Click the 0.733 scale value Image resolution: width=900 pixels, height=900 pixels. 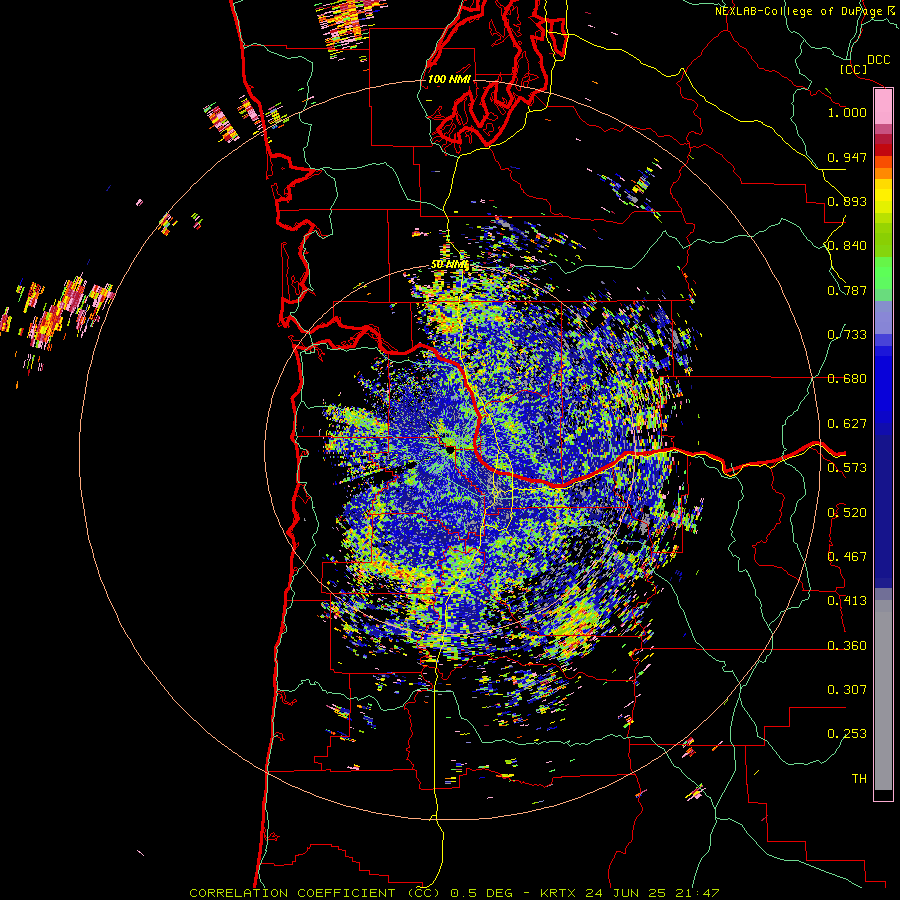[x=847, y=335]
